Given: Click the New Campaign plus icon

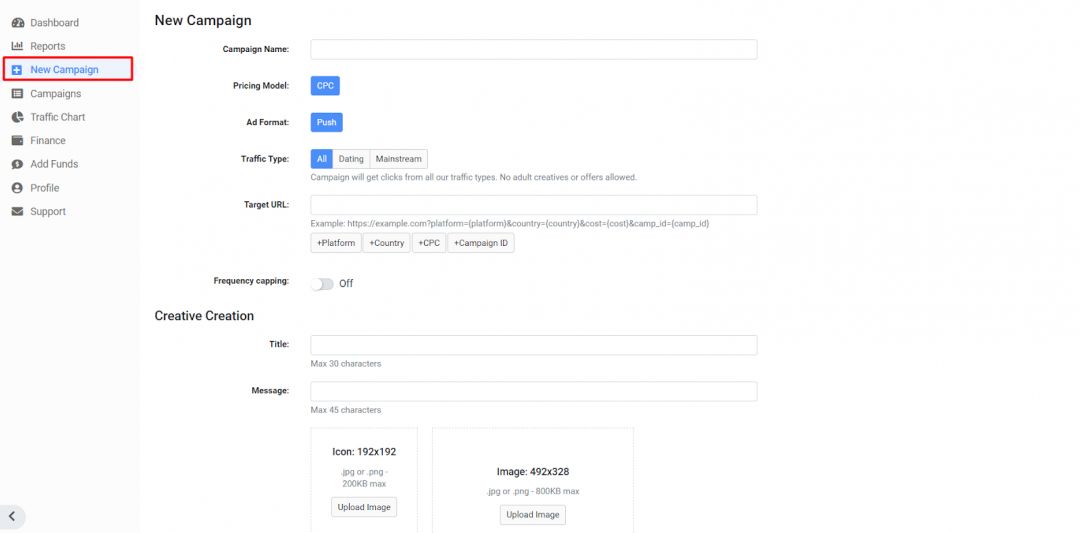Looking at the screenshot, I should pos(17,70).
